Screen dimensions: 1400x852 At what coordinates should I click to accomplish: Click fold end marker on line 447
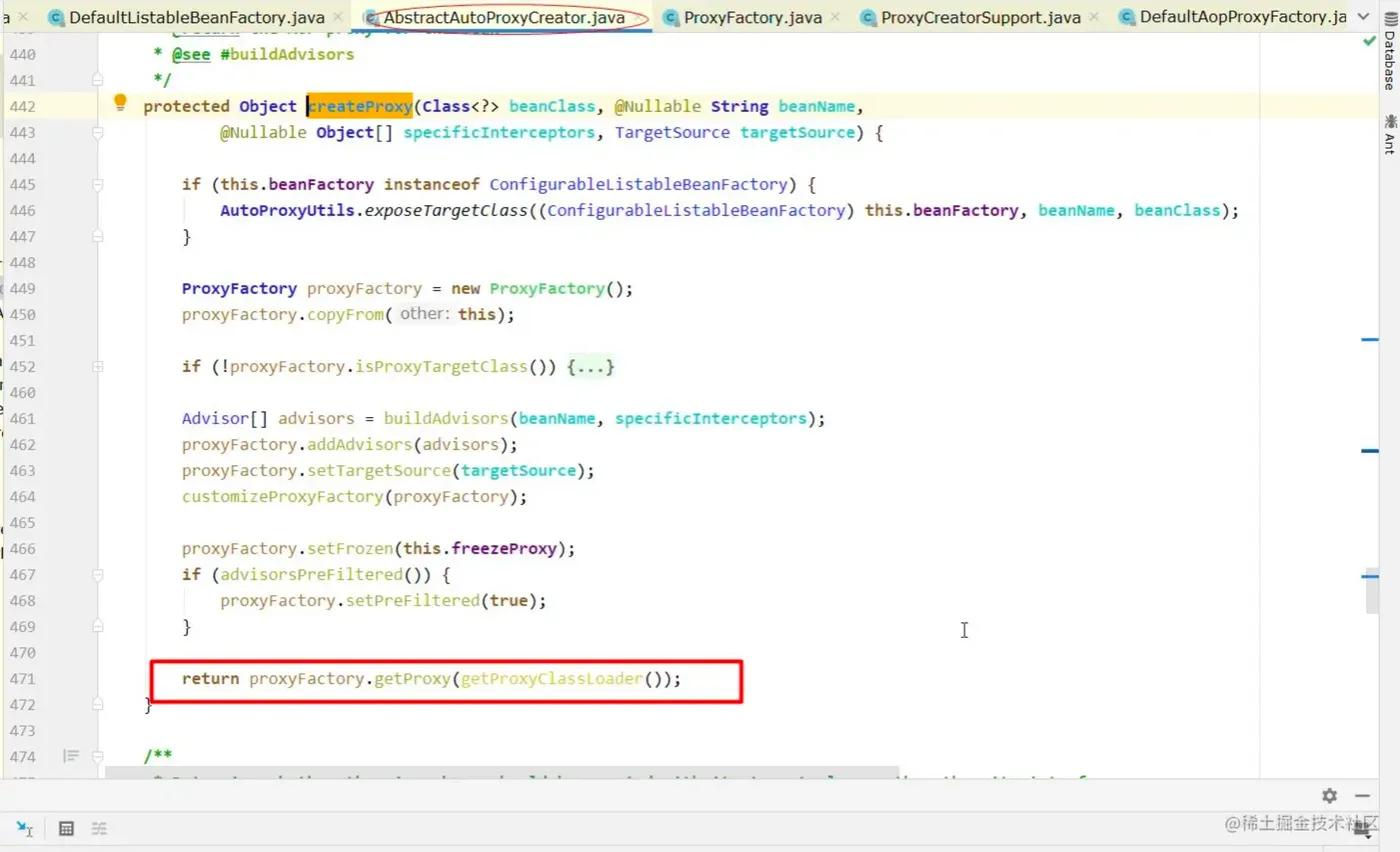98,237
